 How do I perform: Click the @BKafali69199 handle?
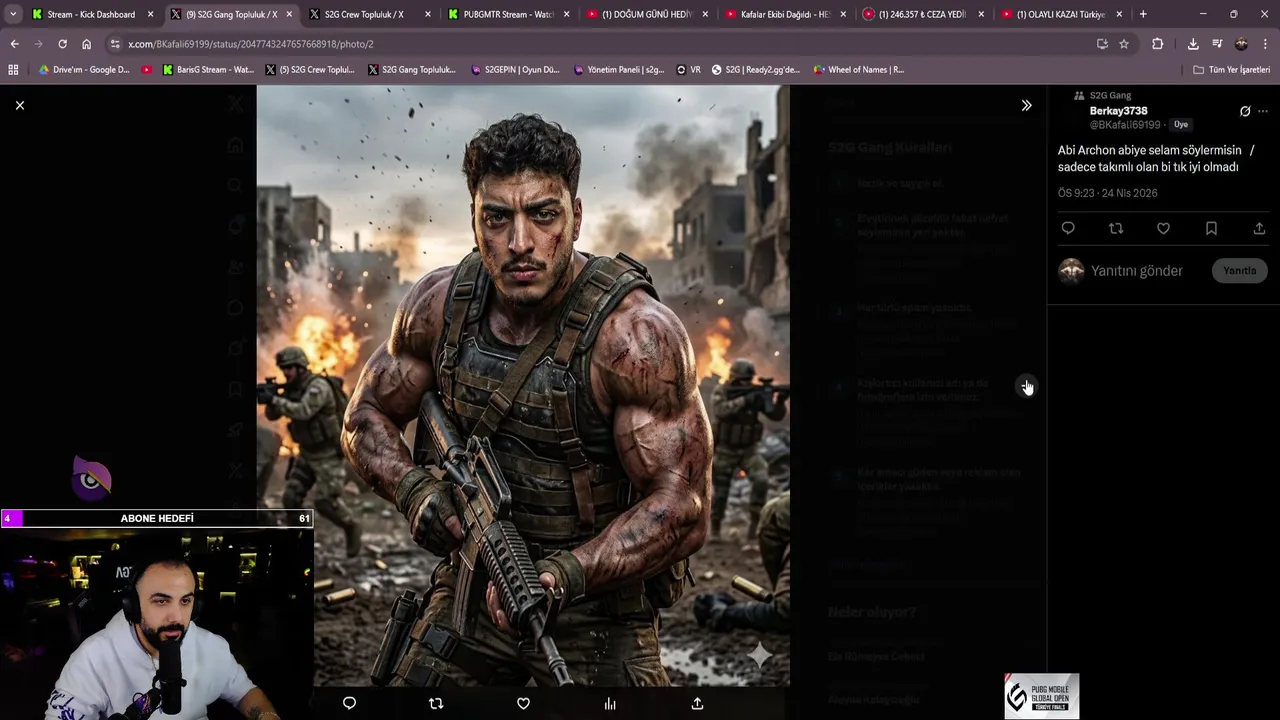pos(1124,125)
